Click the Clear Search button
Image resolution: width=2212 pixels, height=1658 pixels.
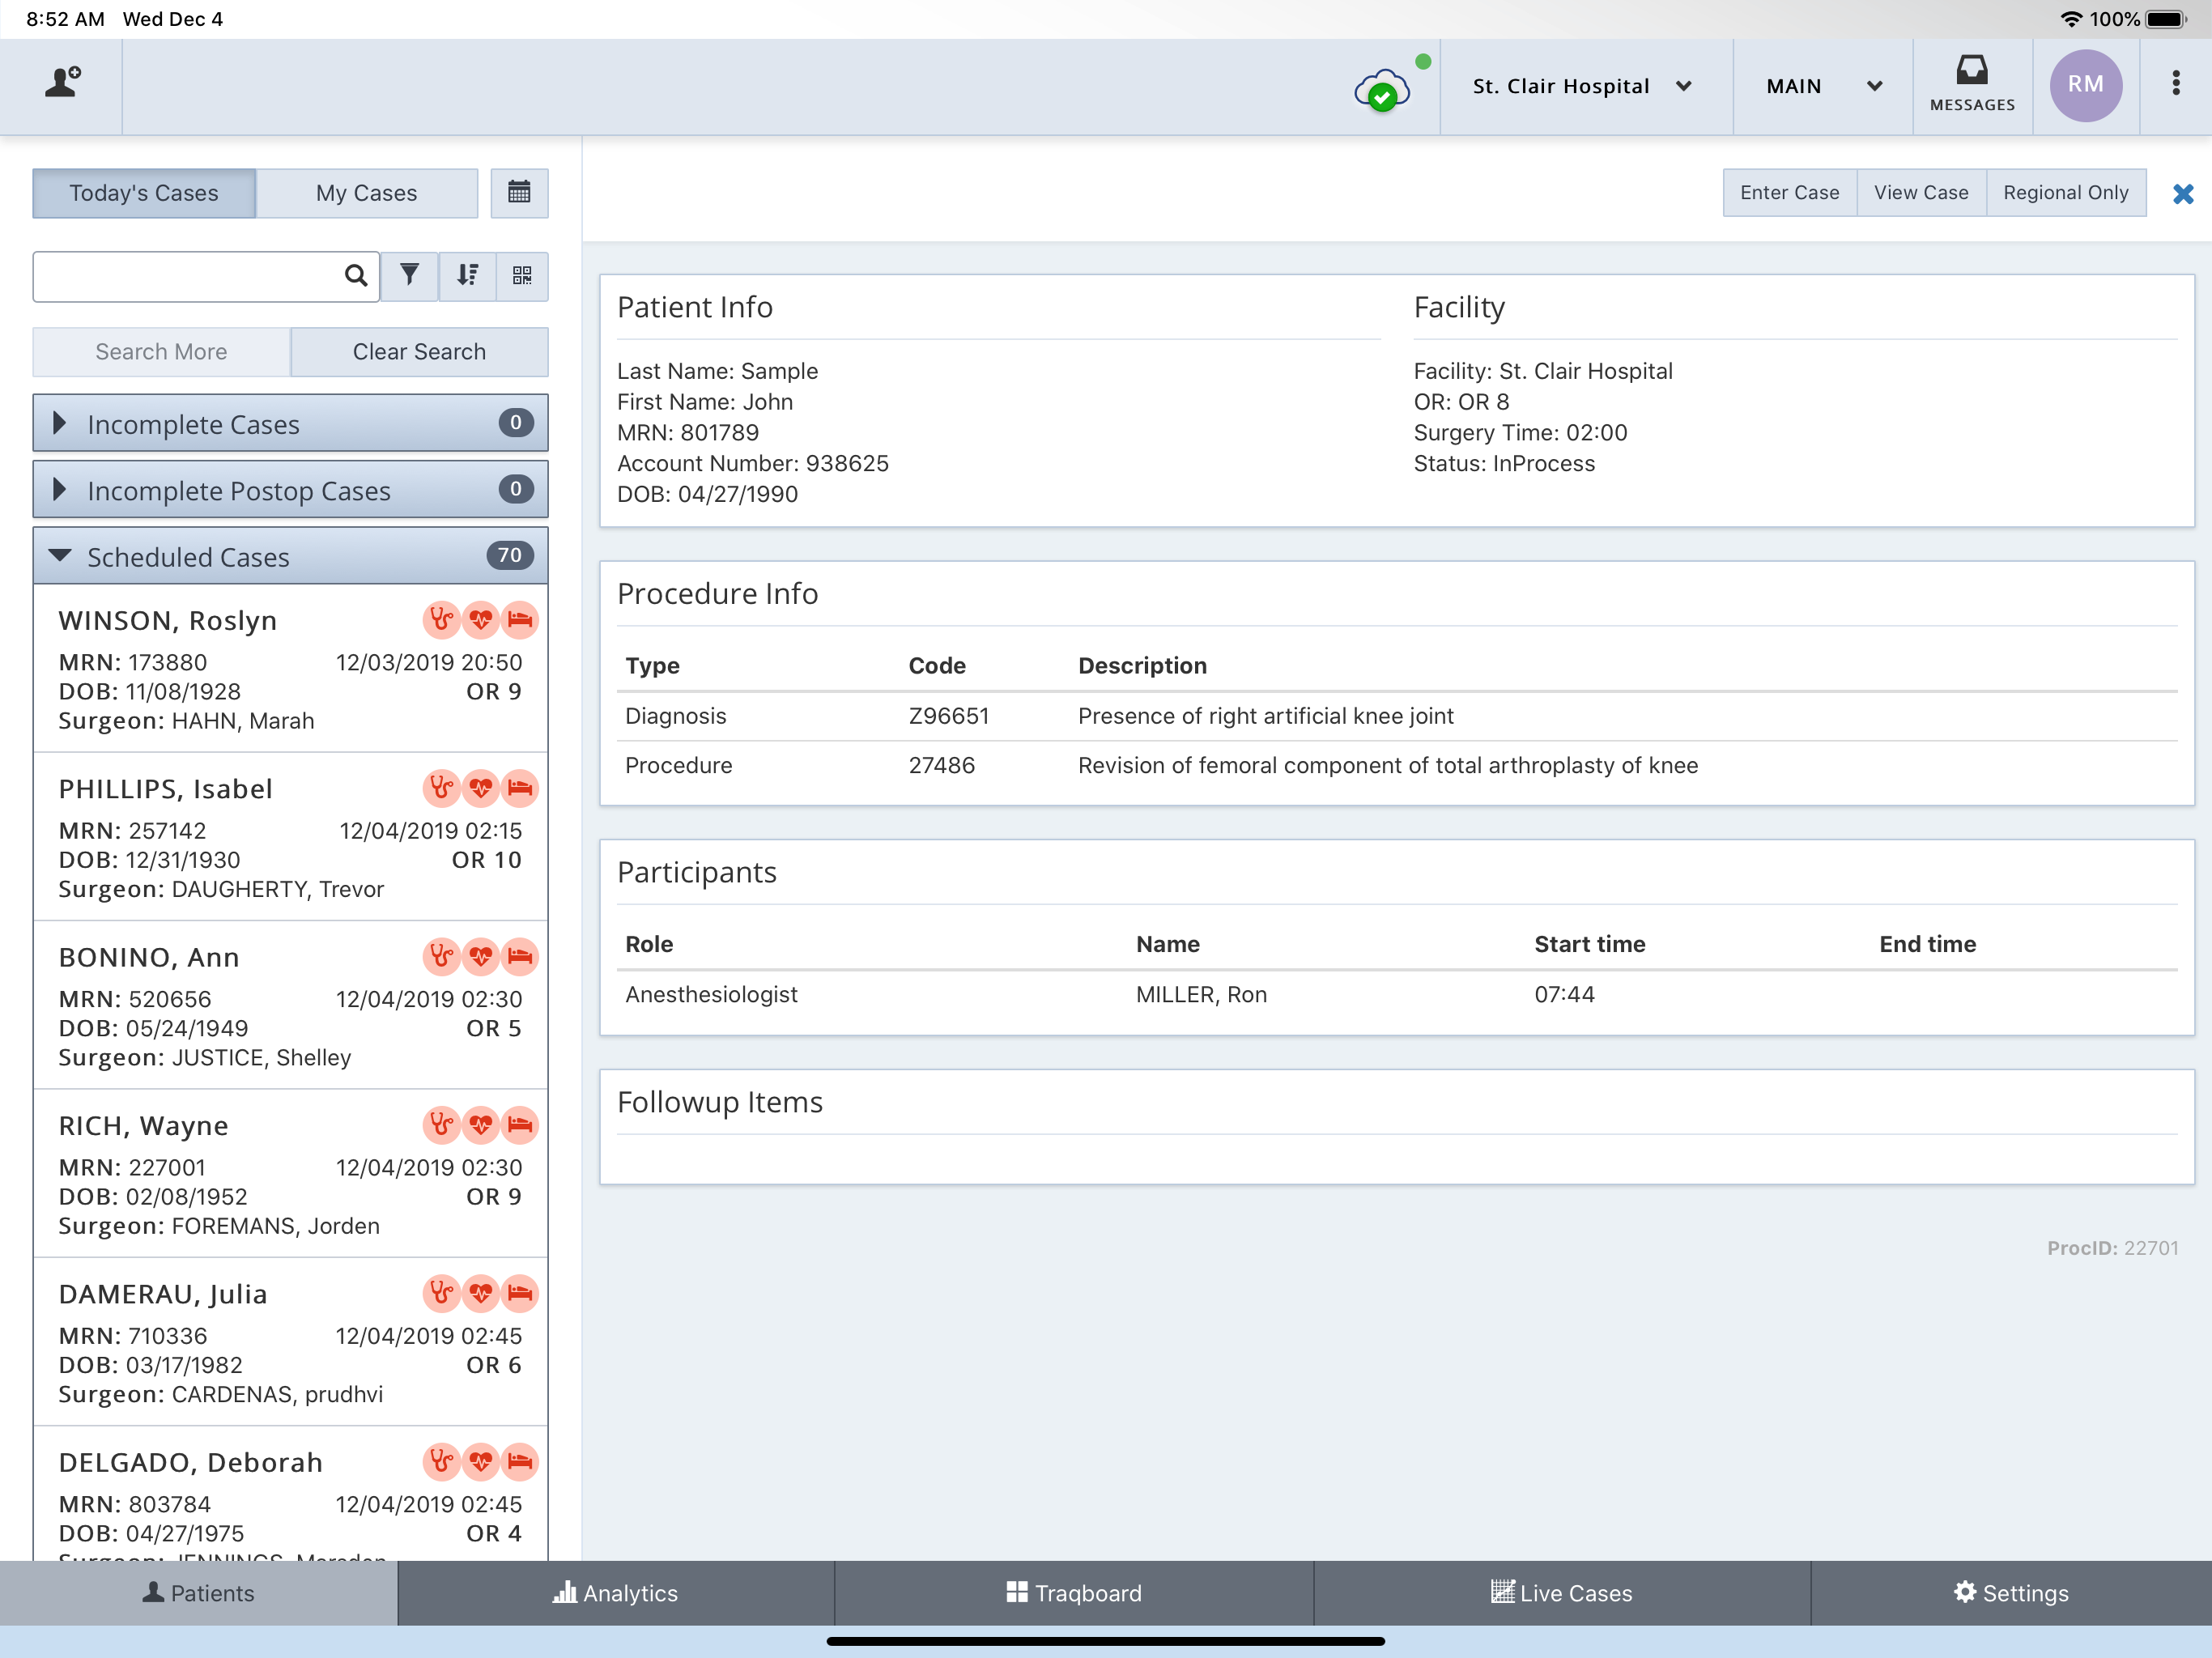pyautogui.click(x=419, y=352)
